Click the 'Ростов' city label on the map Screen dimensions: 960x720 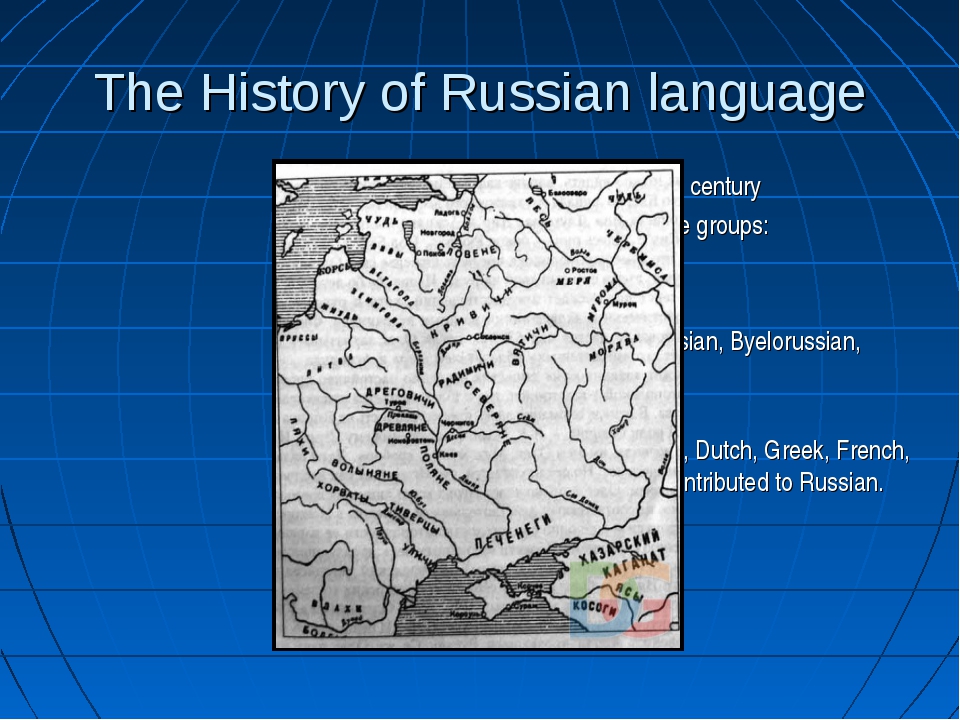pos(583,270)
